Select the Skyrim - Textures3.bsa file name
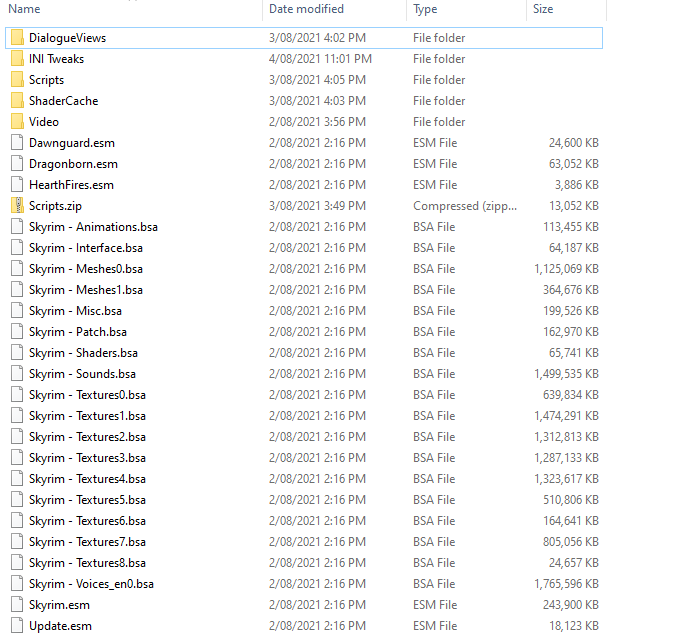The height and width of the screenshot is (638, 675). coord(87,458)
